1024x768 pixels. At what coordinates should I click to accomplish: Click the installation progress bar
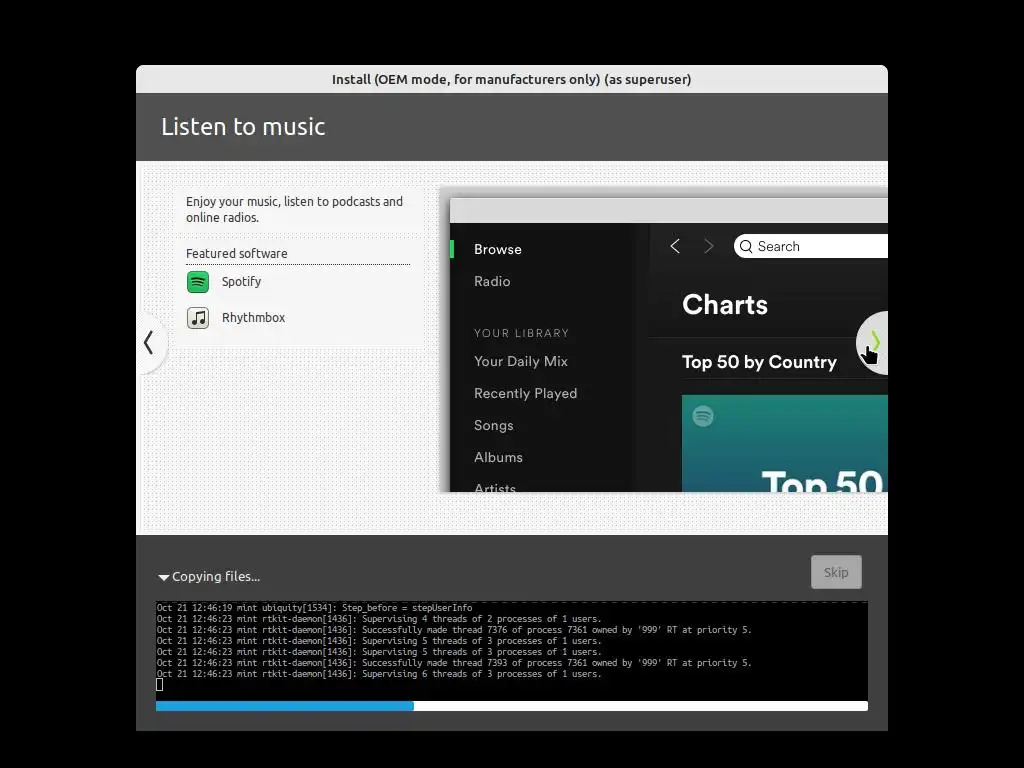point(512,706)
